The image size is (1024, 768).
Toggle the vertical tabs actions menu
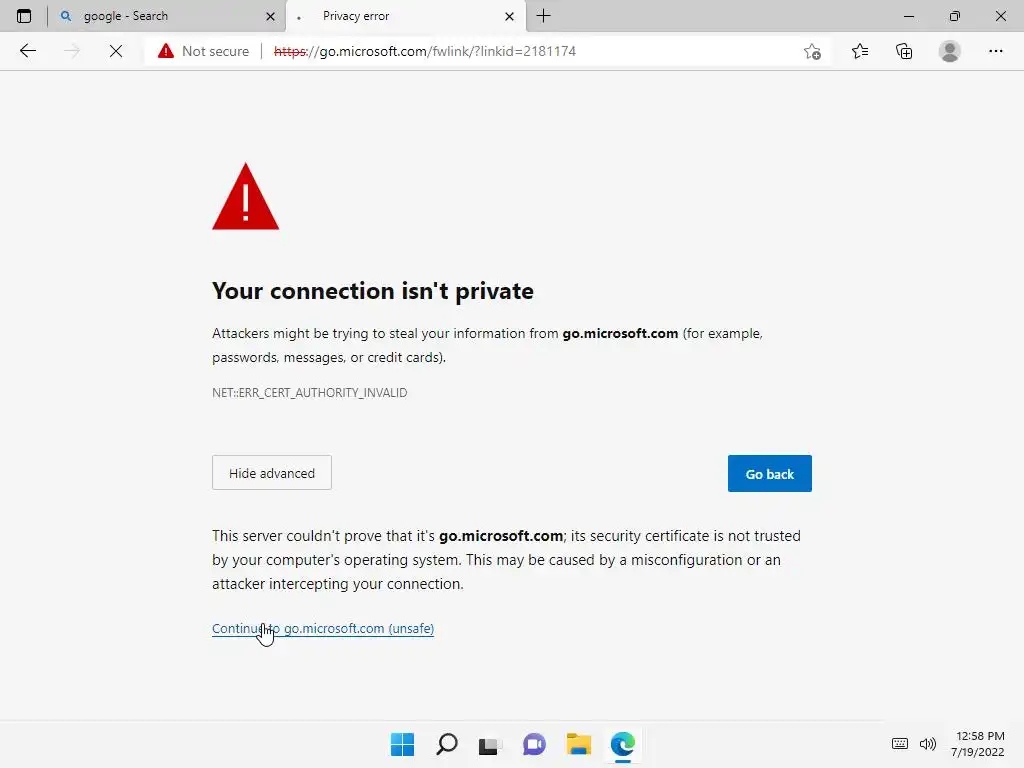tap(24, 16)
